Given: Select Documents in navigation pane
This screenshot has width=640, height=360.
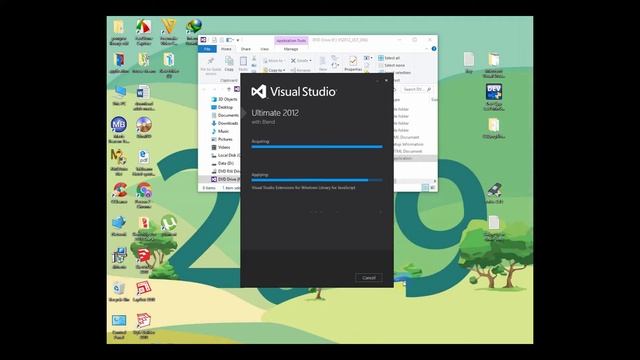Looking at the screenshot, I should 225,115.
